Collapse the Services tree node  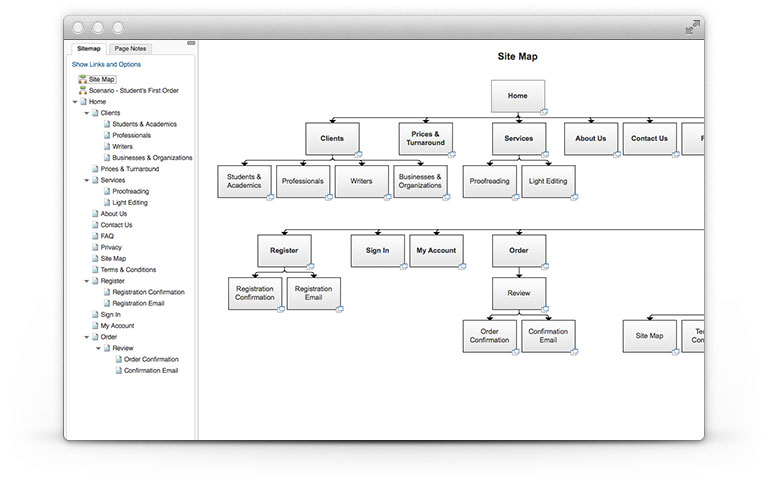tap(87, 180)
